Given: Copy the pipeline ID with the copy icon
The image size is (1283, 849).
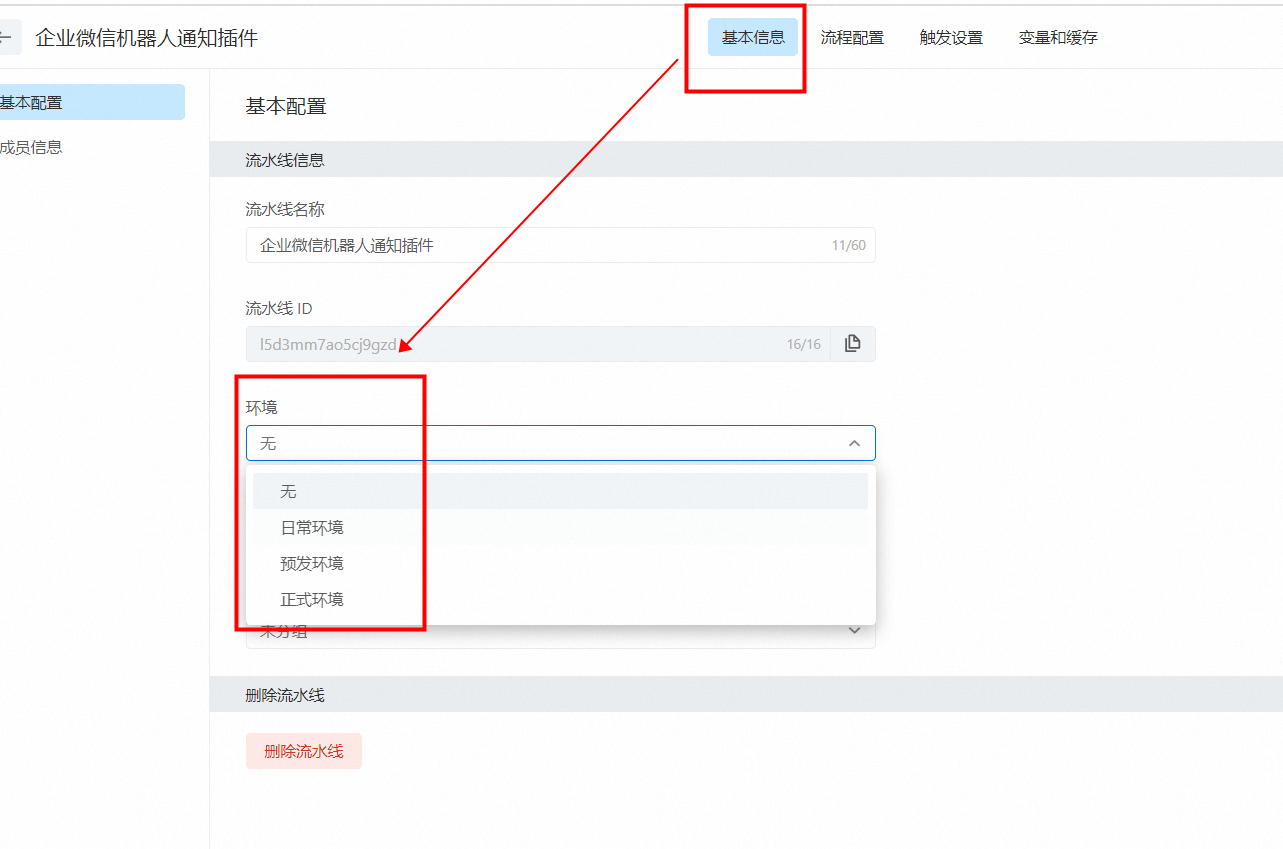Looking at the screenshot, I should click(x=852, y=344).
